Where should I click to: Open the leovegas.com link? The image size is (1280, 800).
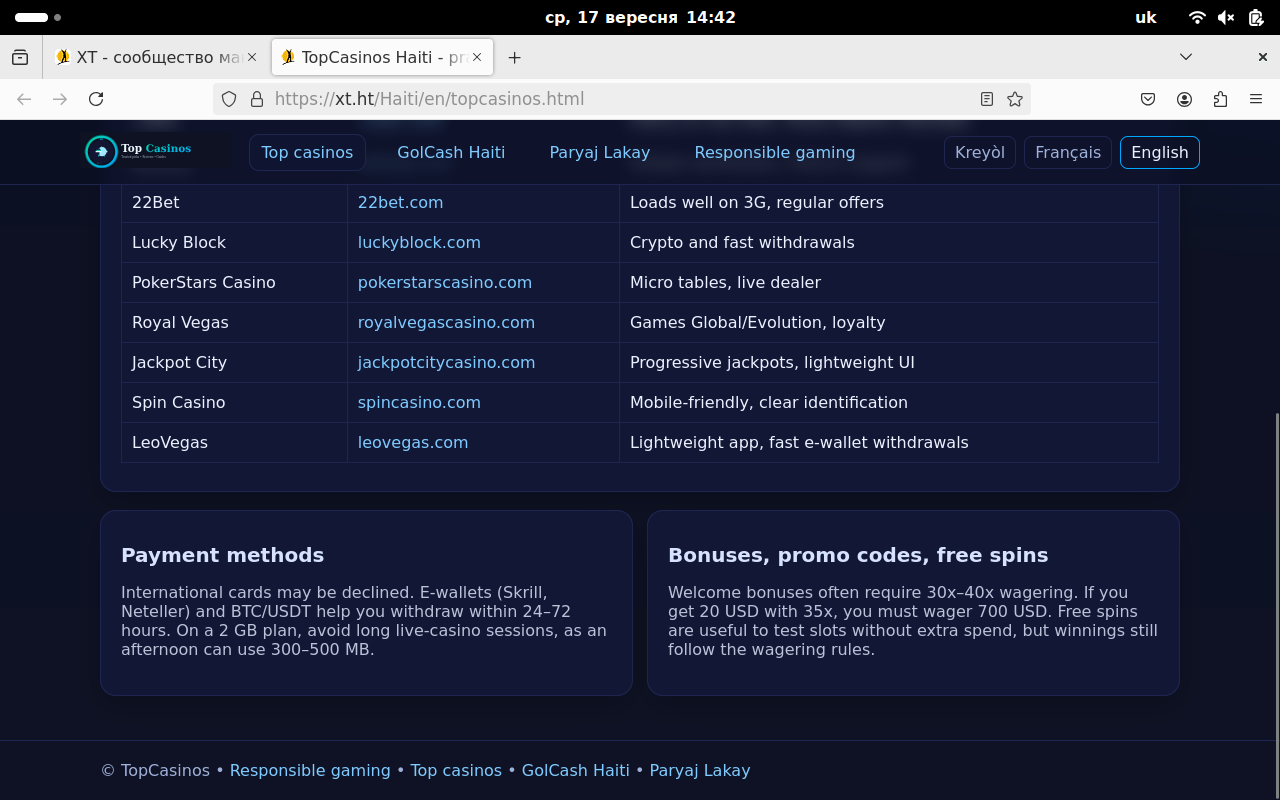tap(413, 442)
